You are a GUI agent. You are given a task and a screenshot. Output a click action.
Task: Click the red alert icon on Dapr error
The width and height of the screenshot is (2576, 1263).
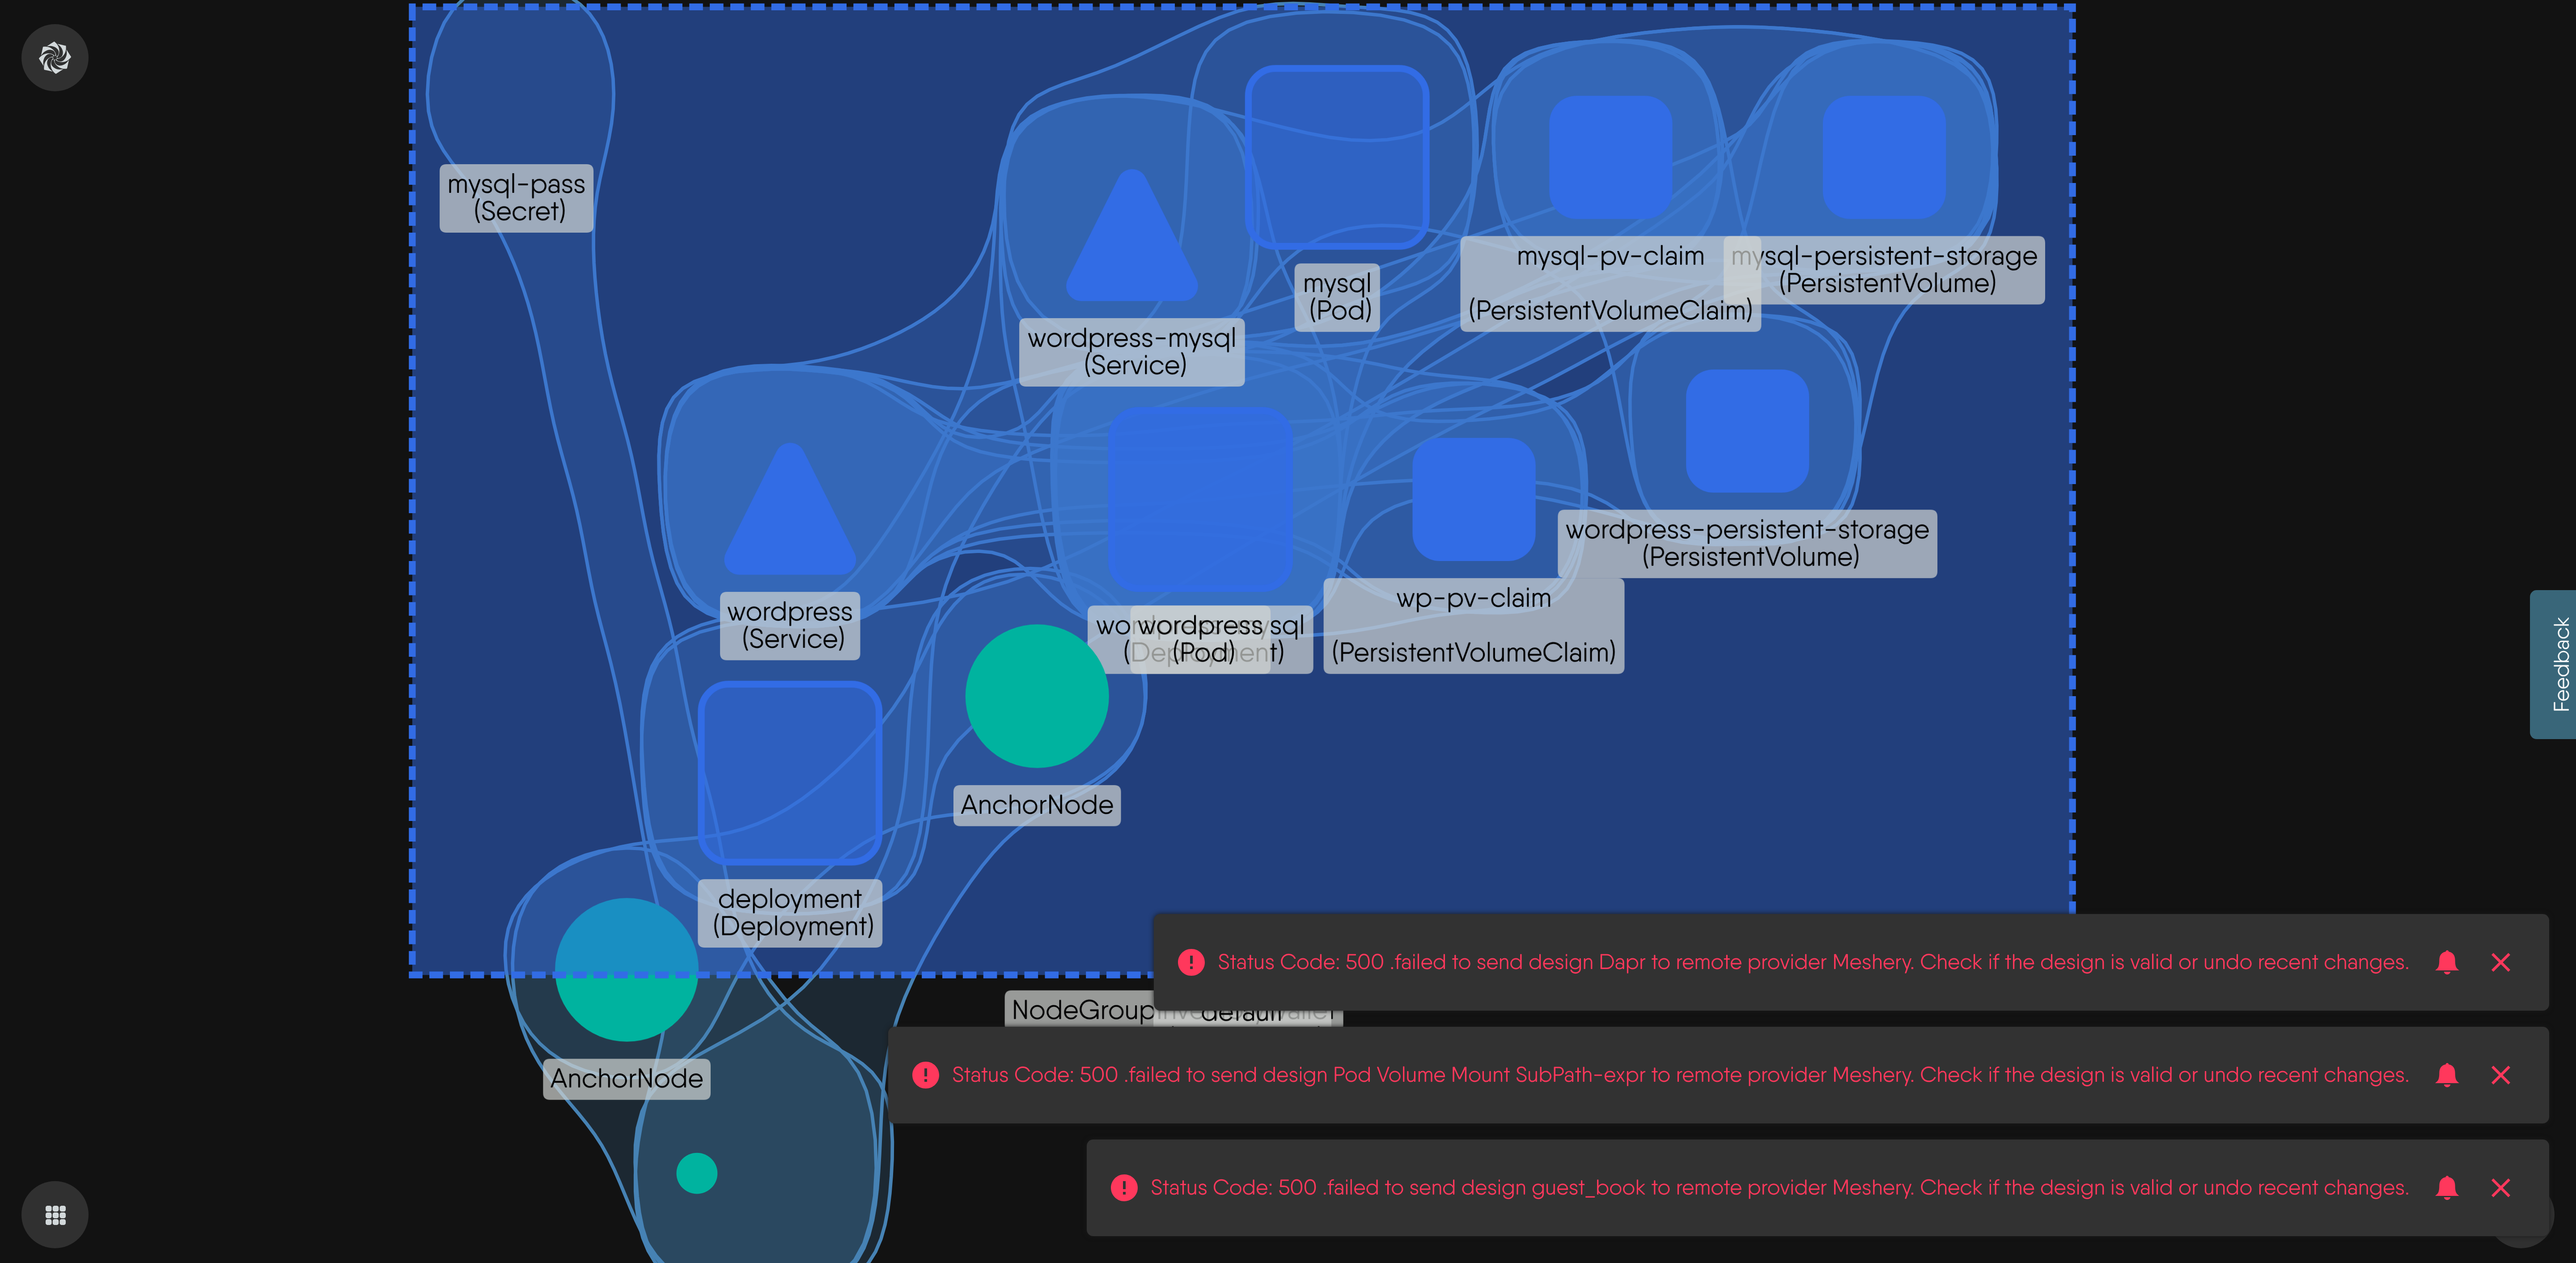point(1191,962)
